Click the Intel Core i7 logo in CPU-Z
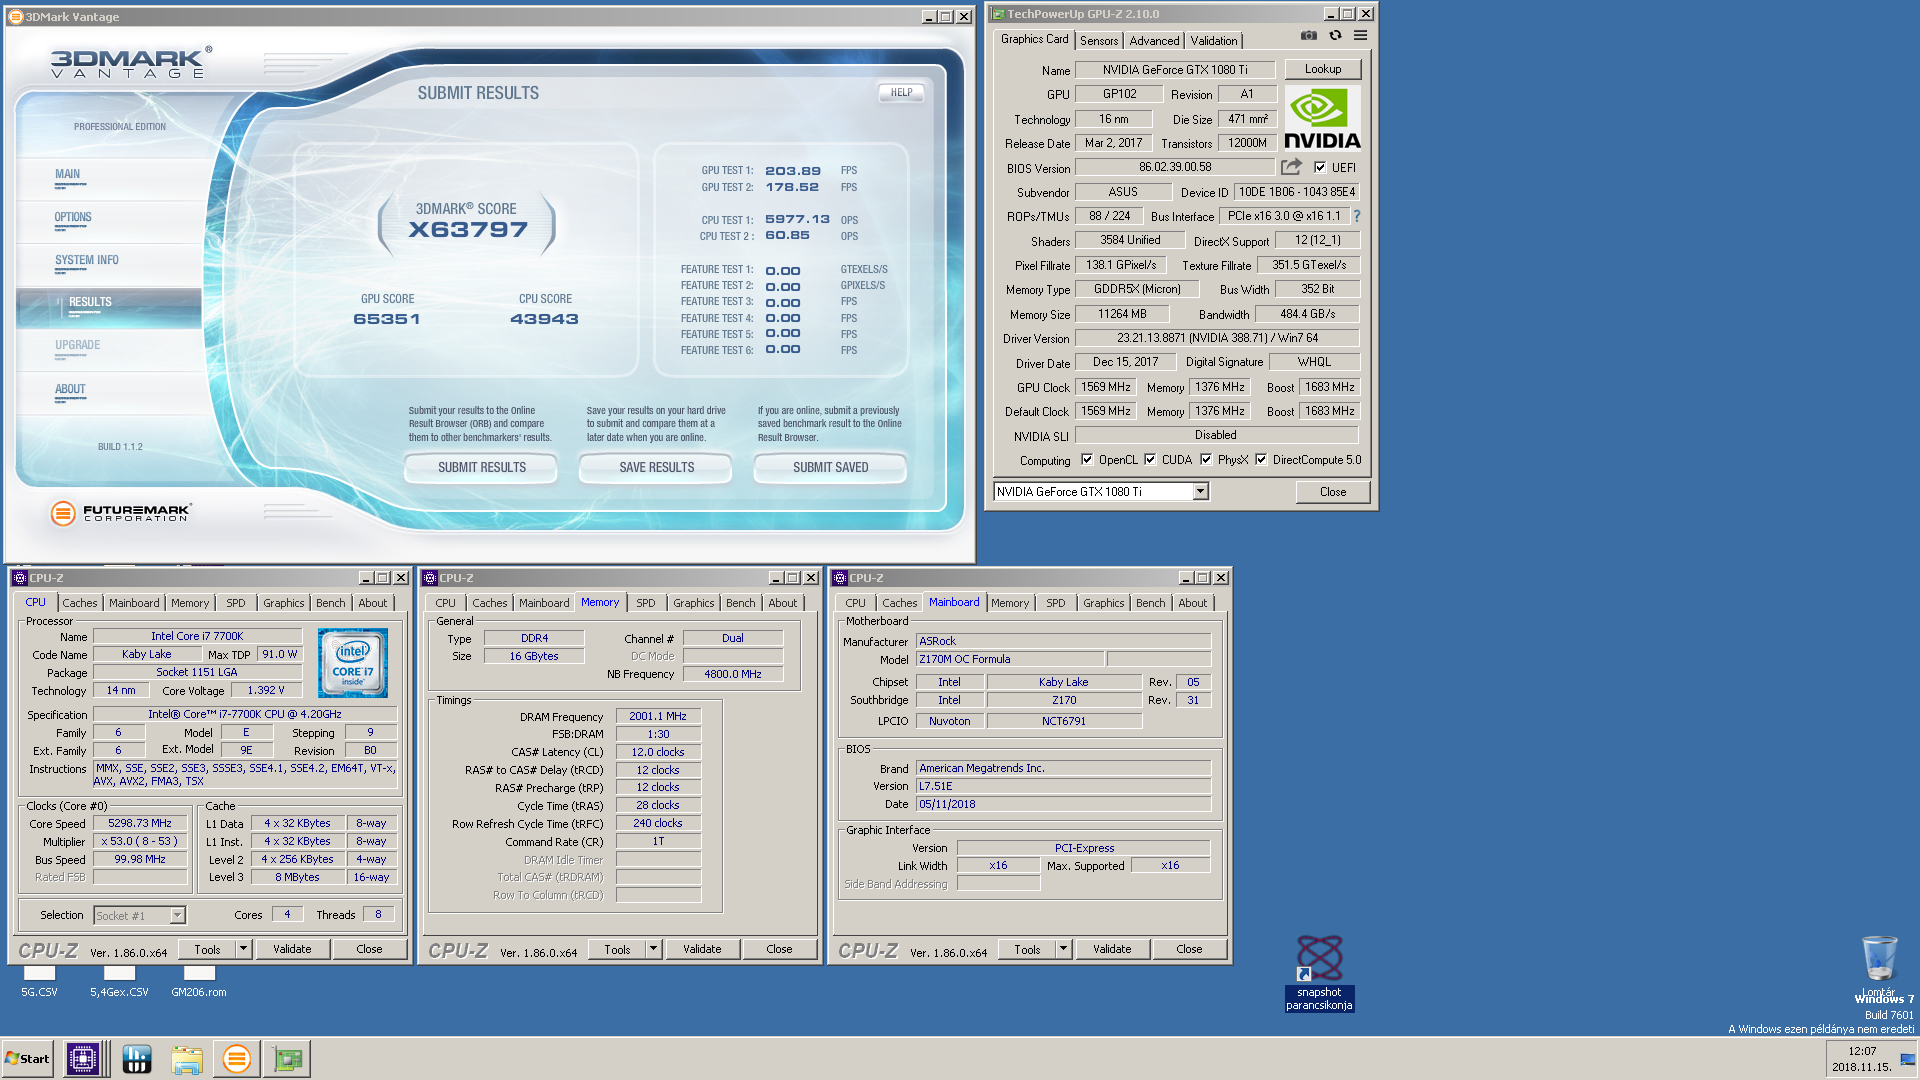Screen dimensions: 1920x1080 tap(352, 663)
